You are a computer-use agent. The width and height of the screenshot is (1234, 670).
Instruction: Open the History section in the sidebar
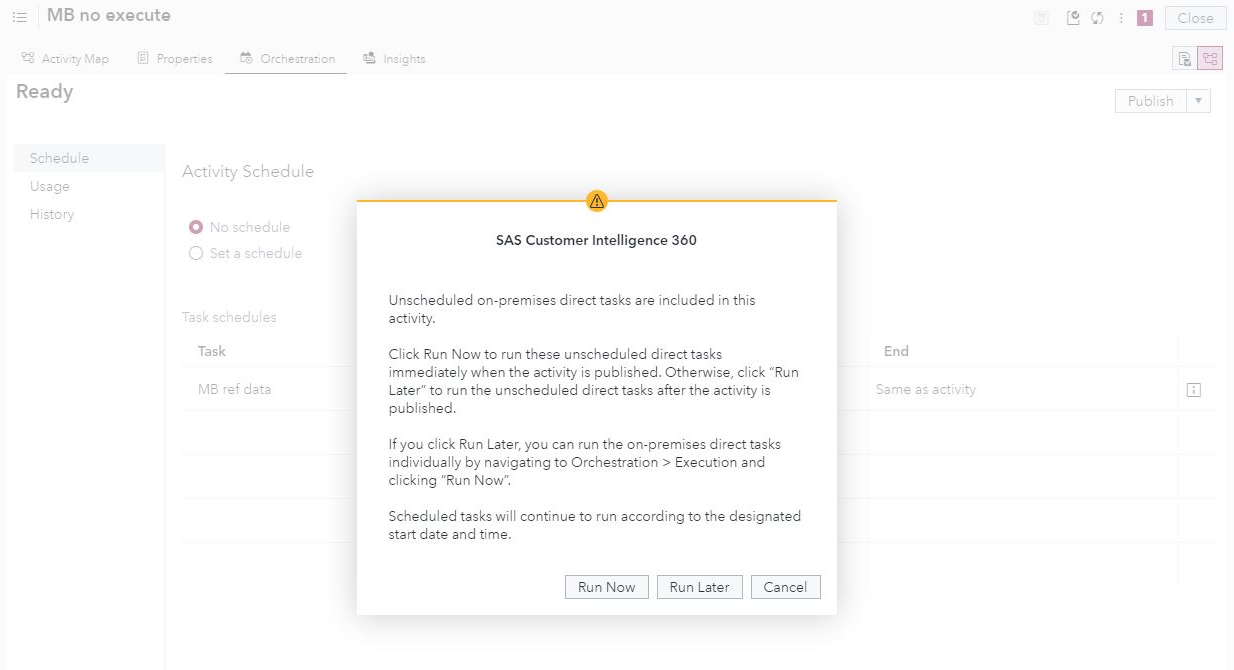[51, 214]
